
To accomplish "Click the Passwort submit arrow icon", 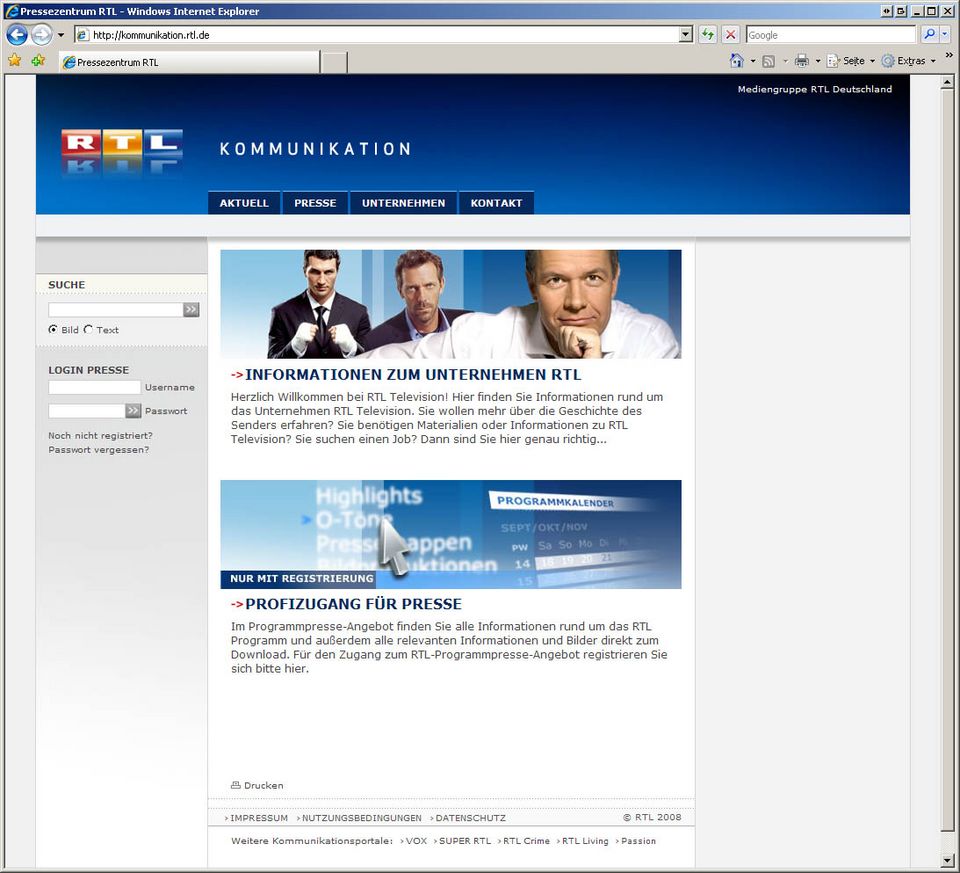I will tap(133, 410).
